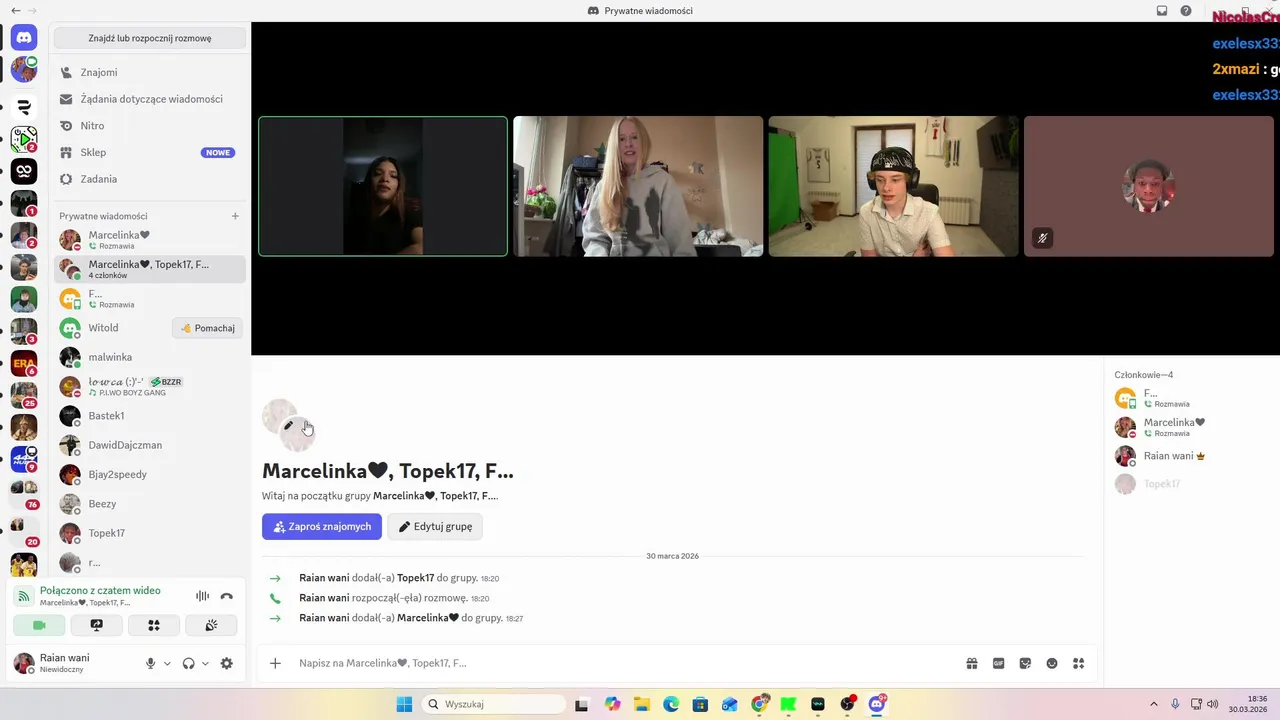Toggle microphone mute in user panel

(x=151, y=663)
